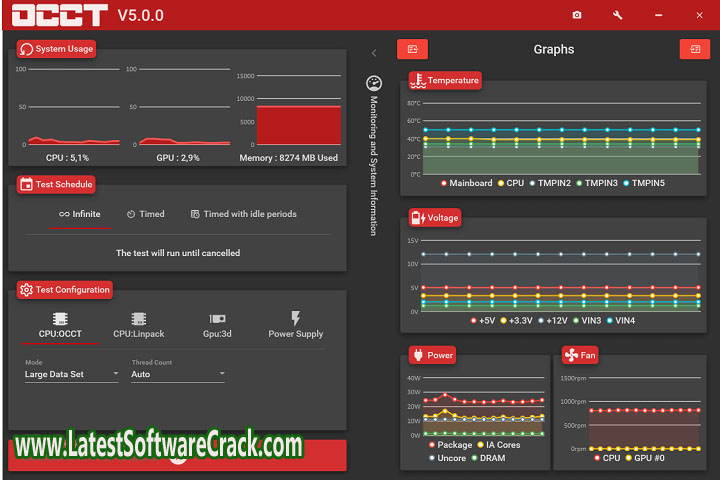Open the Thread Count Auto dropdown
720x480 pixels.
(x=178, y=374)
